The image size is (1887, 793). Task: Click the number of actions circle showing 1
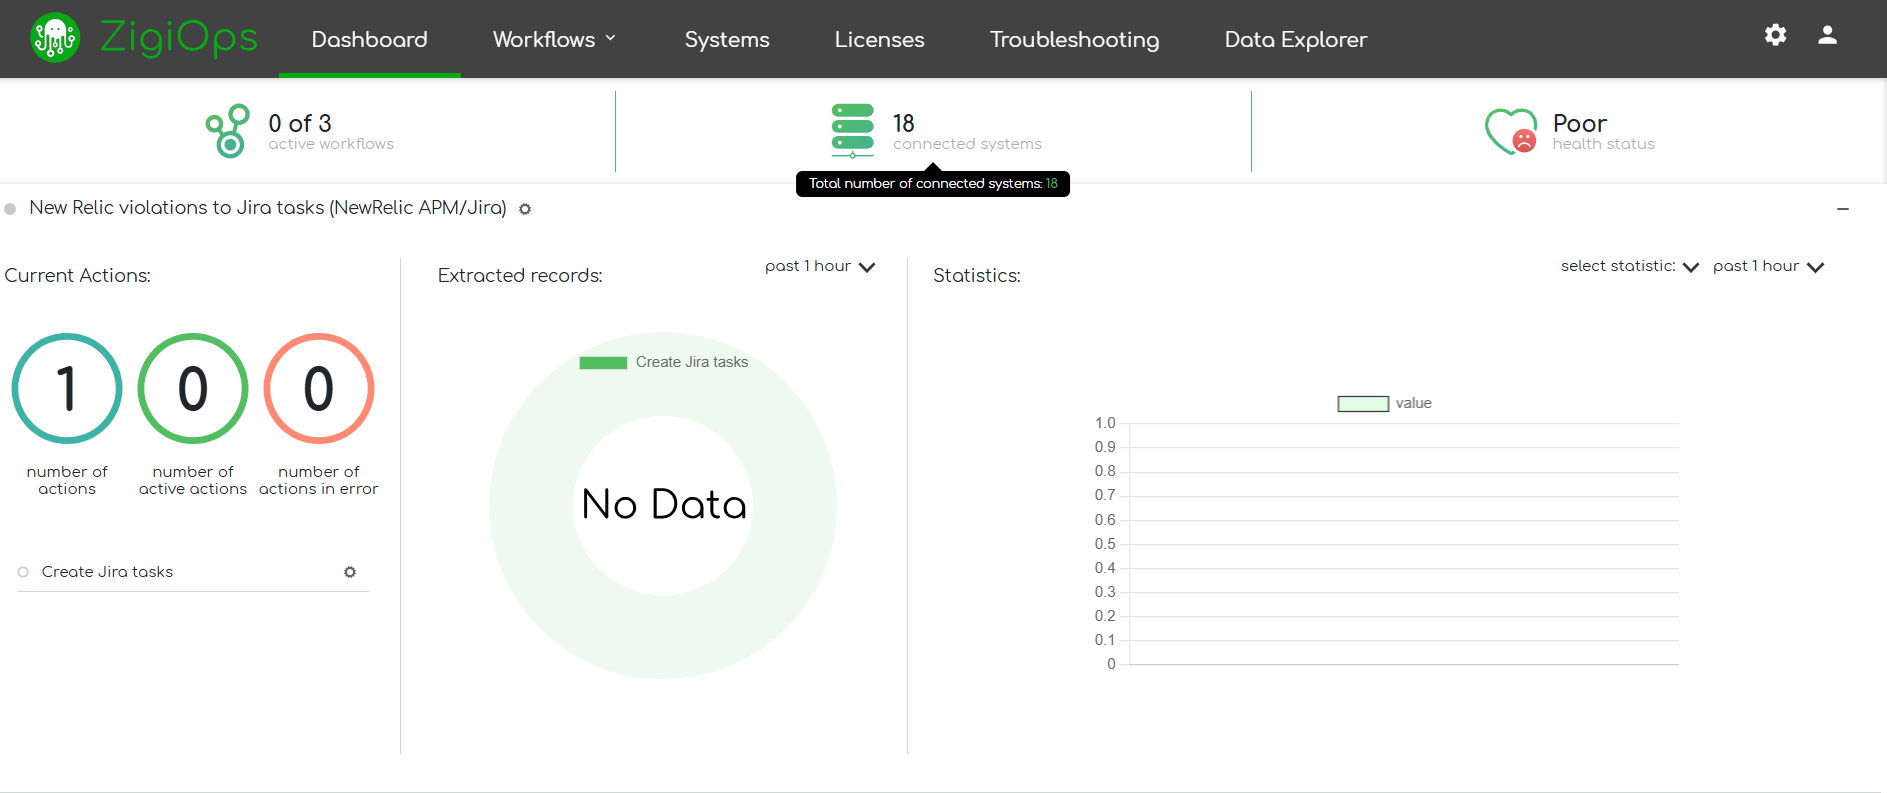pos(67,388)
